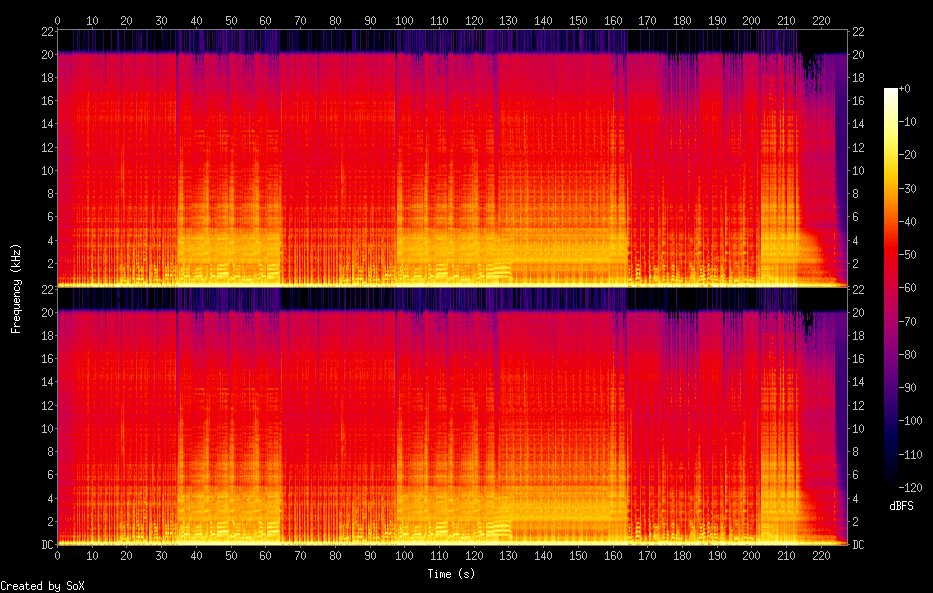Click the -120 label on the color scale
The image size is (933, 593).
click(909, 487)
